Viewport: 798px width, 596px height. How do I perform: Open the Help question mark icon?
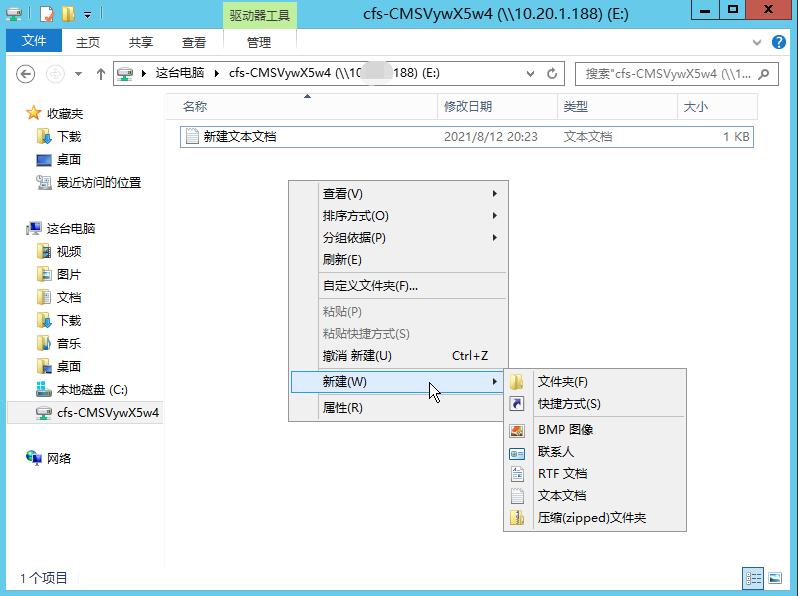(x=778, y=42)
